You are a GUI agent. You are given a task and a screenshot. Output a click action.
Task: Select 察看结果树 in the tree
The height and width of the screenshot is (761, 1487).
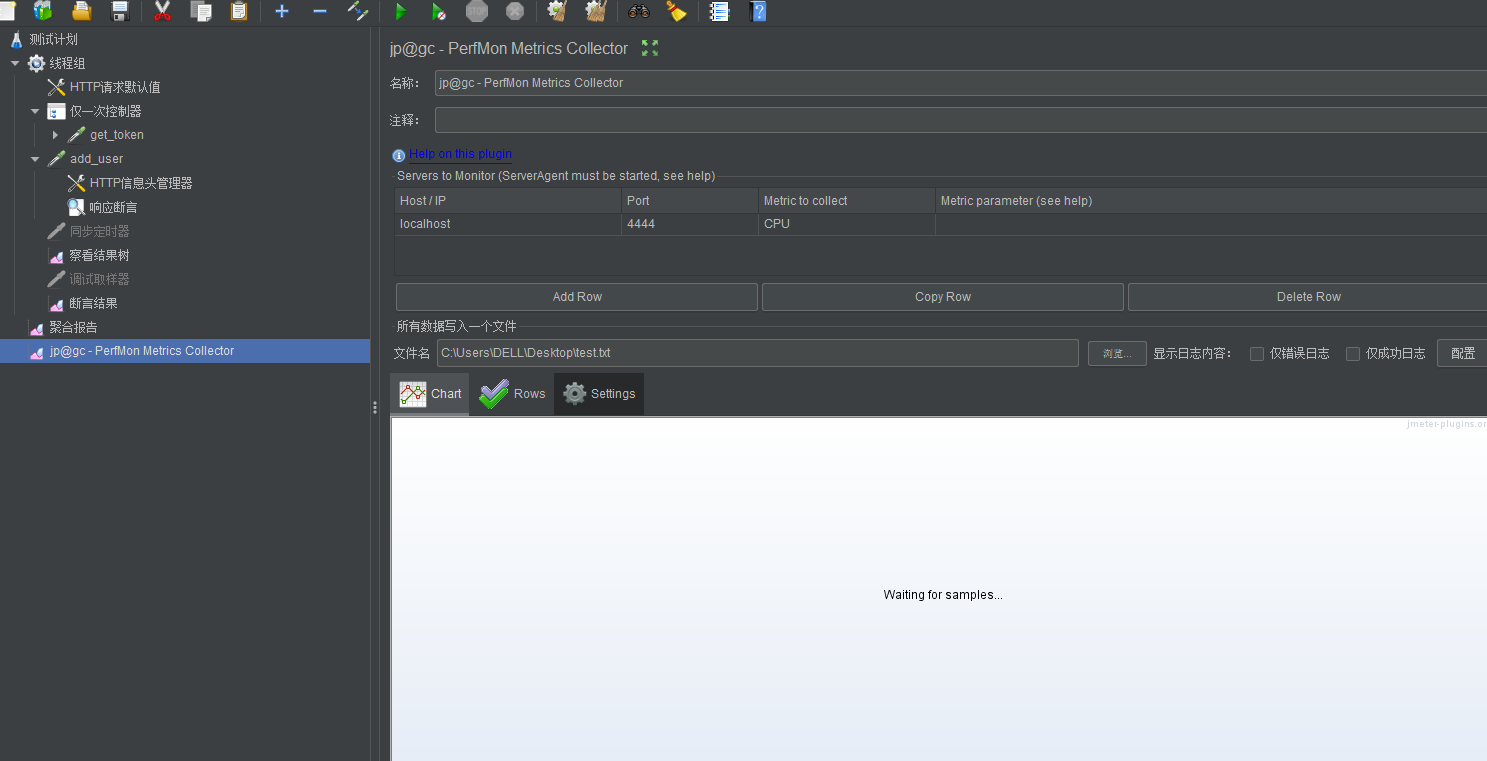pyautogui.click(x=99, y=255)
